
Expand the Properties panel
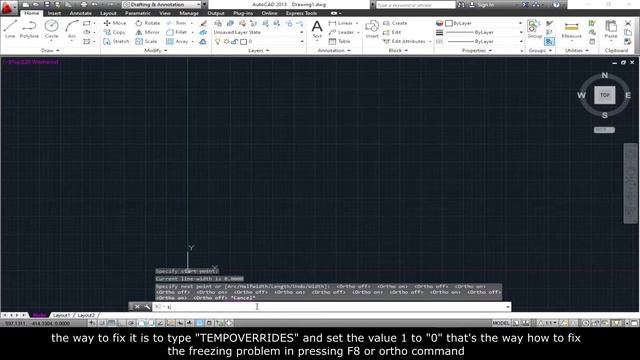click(x=477, y=50)
